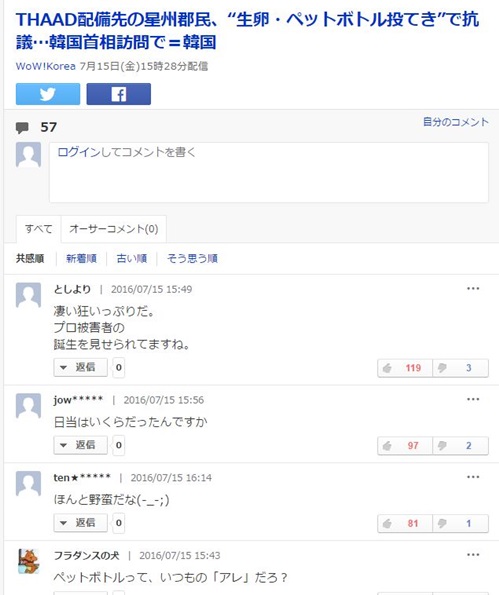This screenshot has height=595, width=499.
Task: Click the login comment text box
Action: click(269, 172)
